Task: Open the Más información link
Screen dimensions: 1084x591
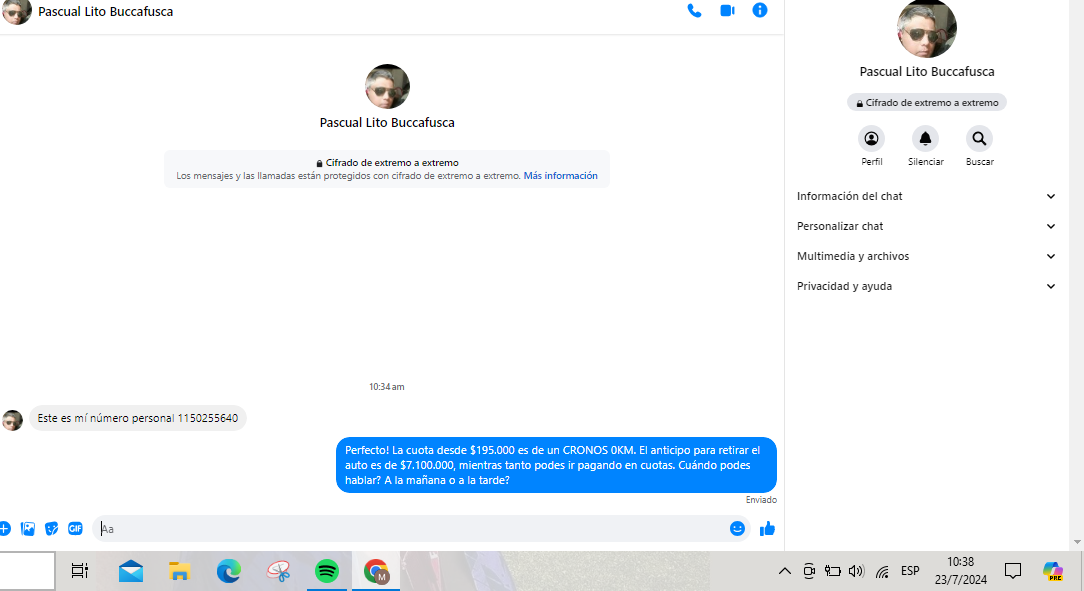Action: click(560, 176)
